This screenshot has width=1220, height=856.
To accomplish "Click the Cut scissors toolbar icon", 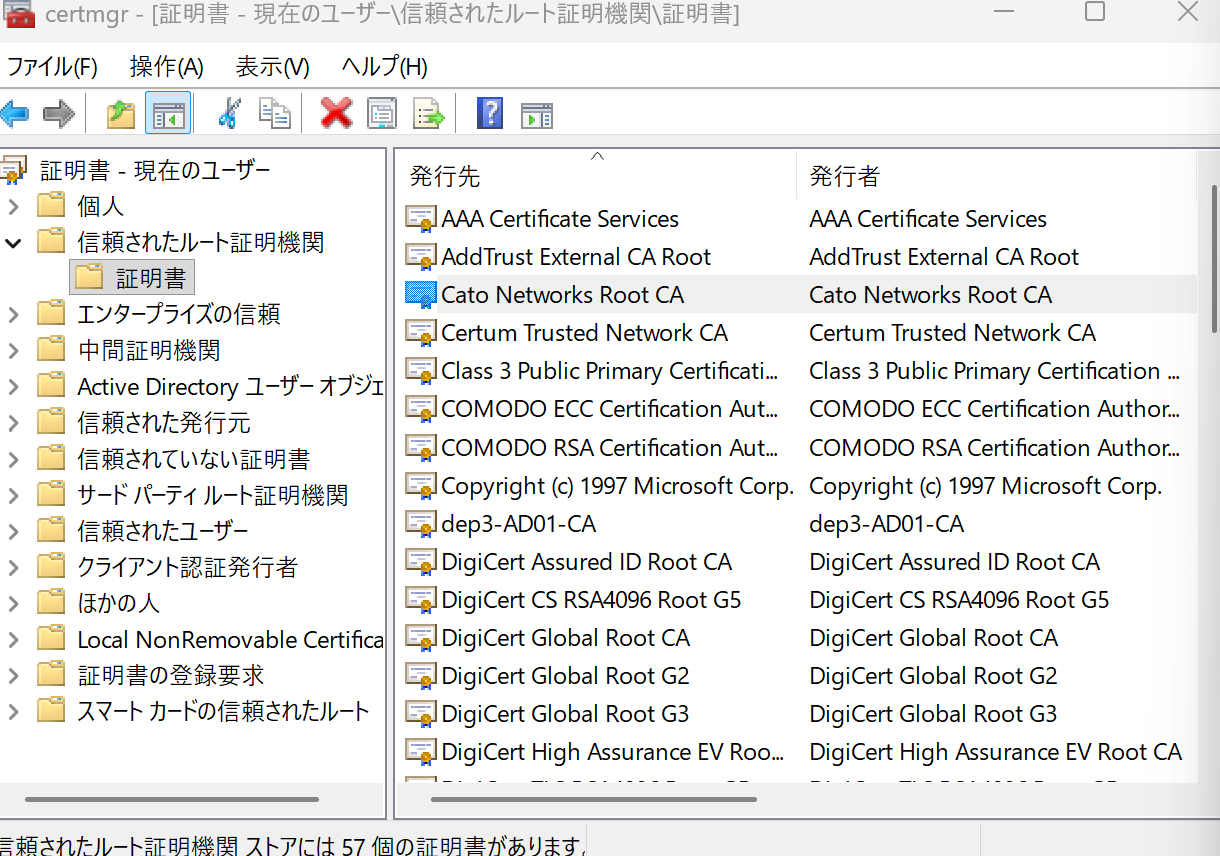I will click(229, 113).
